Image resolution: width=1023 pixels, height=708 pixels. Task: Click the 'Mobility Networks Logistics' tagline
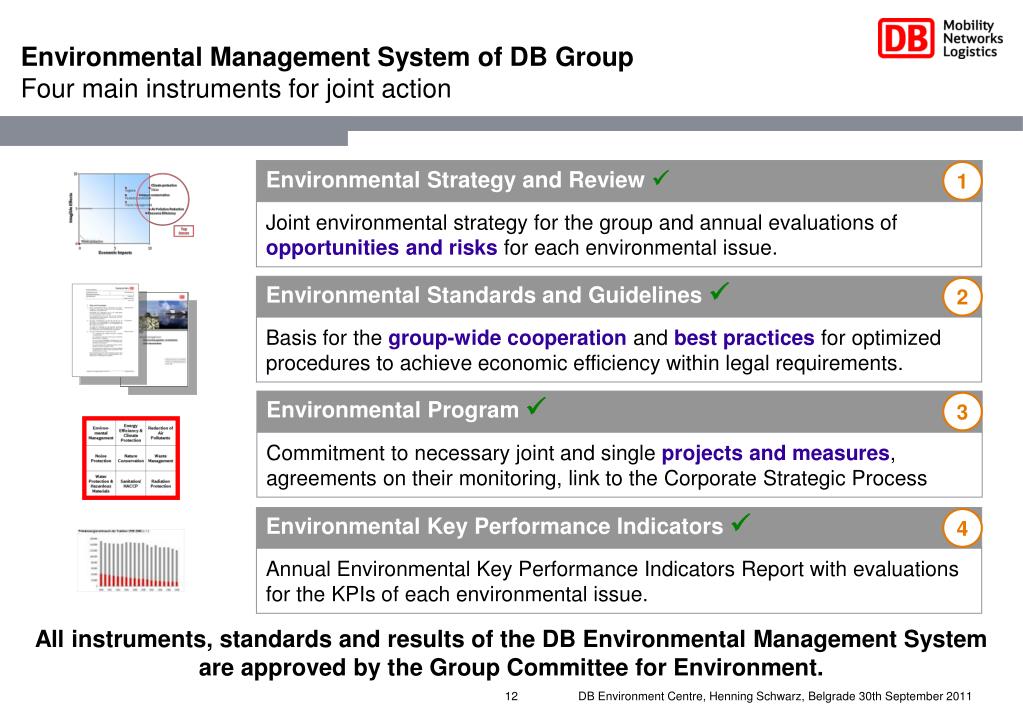tap(973, 38)
